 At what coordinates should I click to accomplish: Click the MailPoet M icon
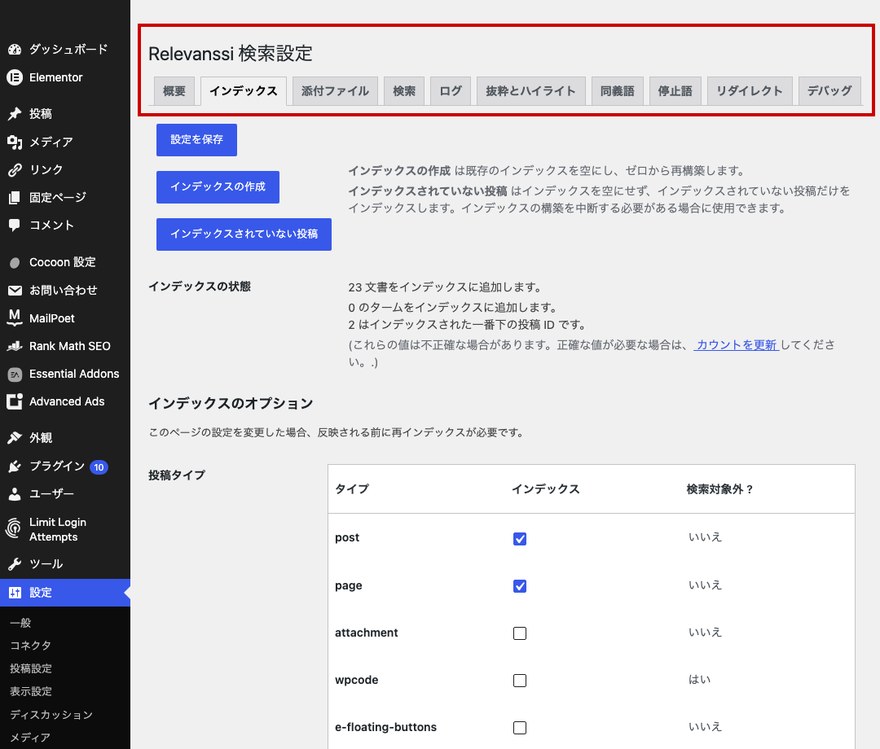pyautogui.click(x=15, y=318)
